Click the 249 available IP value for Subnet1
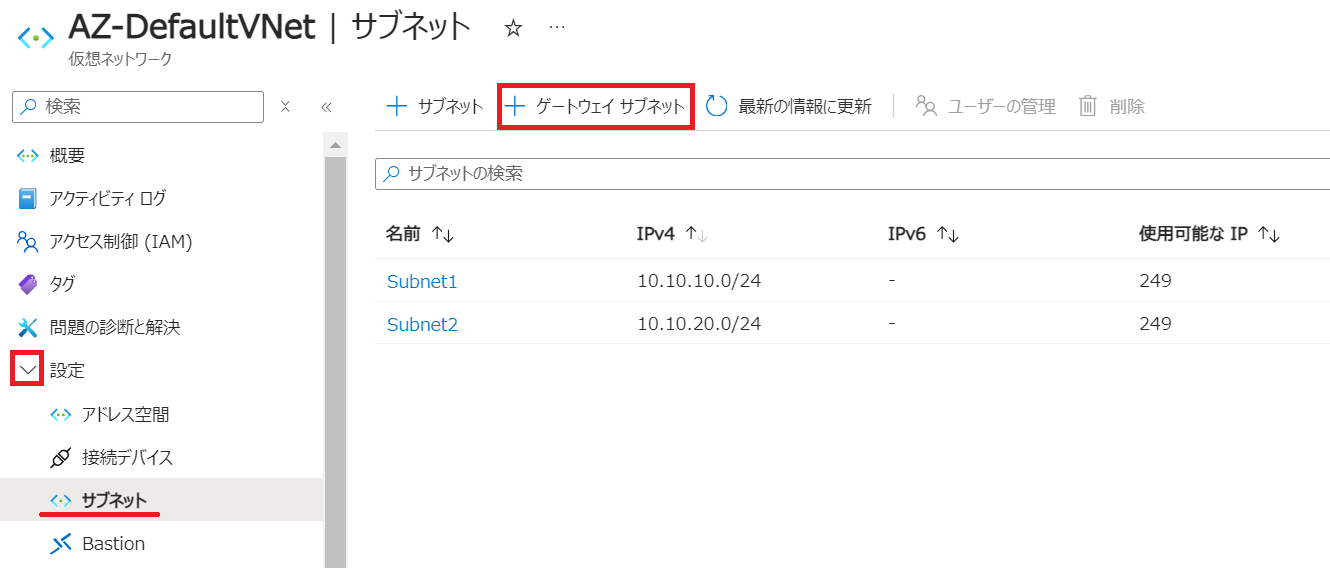The width and height of the screenshot is (1330, 568). coord(1155,281)
